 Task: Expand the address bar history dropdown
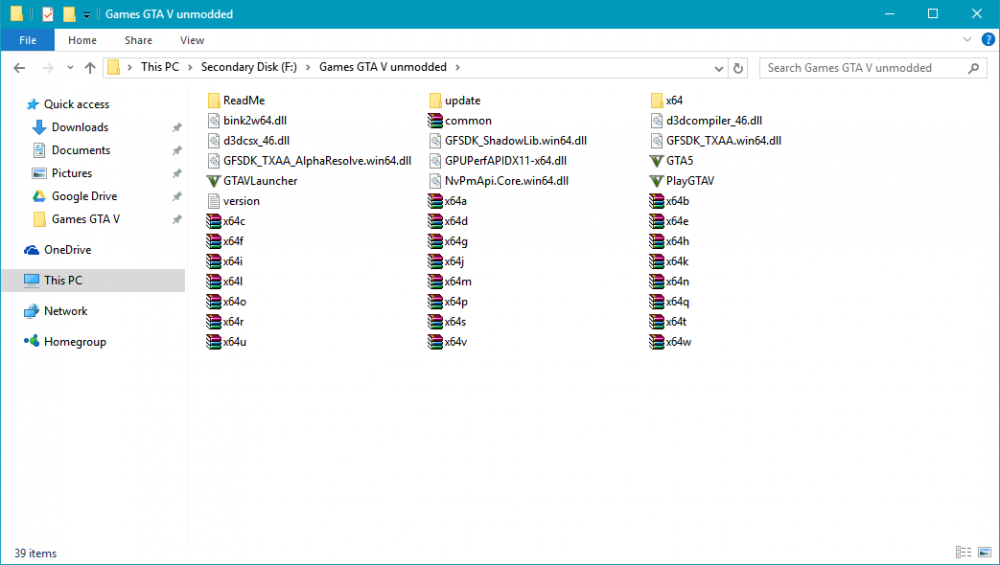pos(719,68)
